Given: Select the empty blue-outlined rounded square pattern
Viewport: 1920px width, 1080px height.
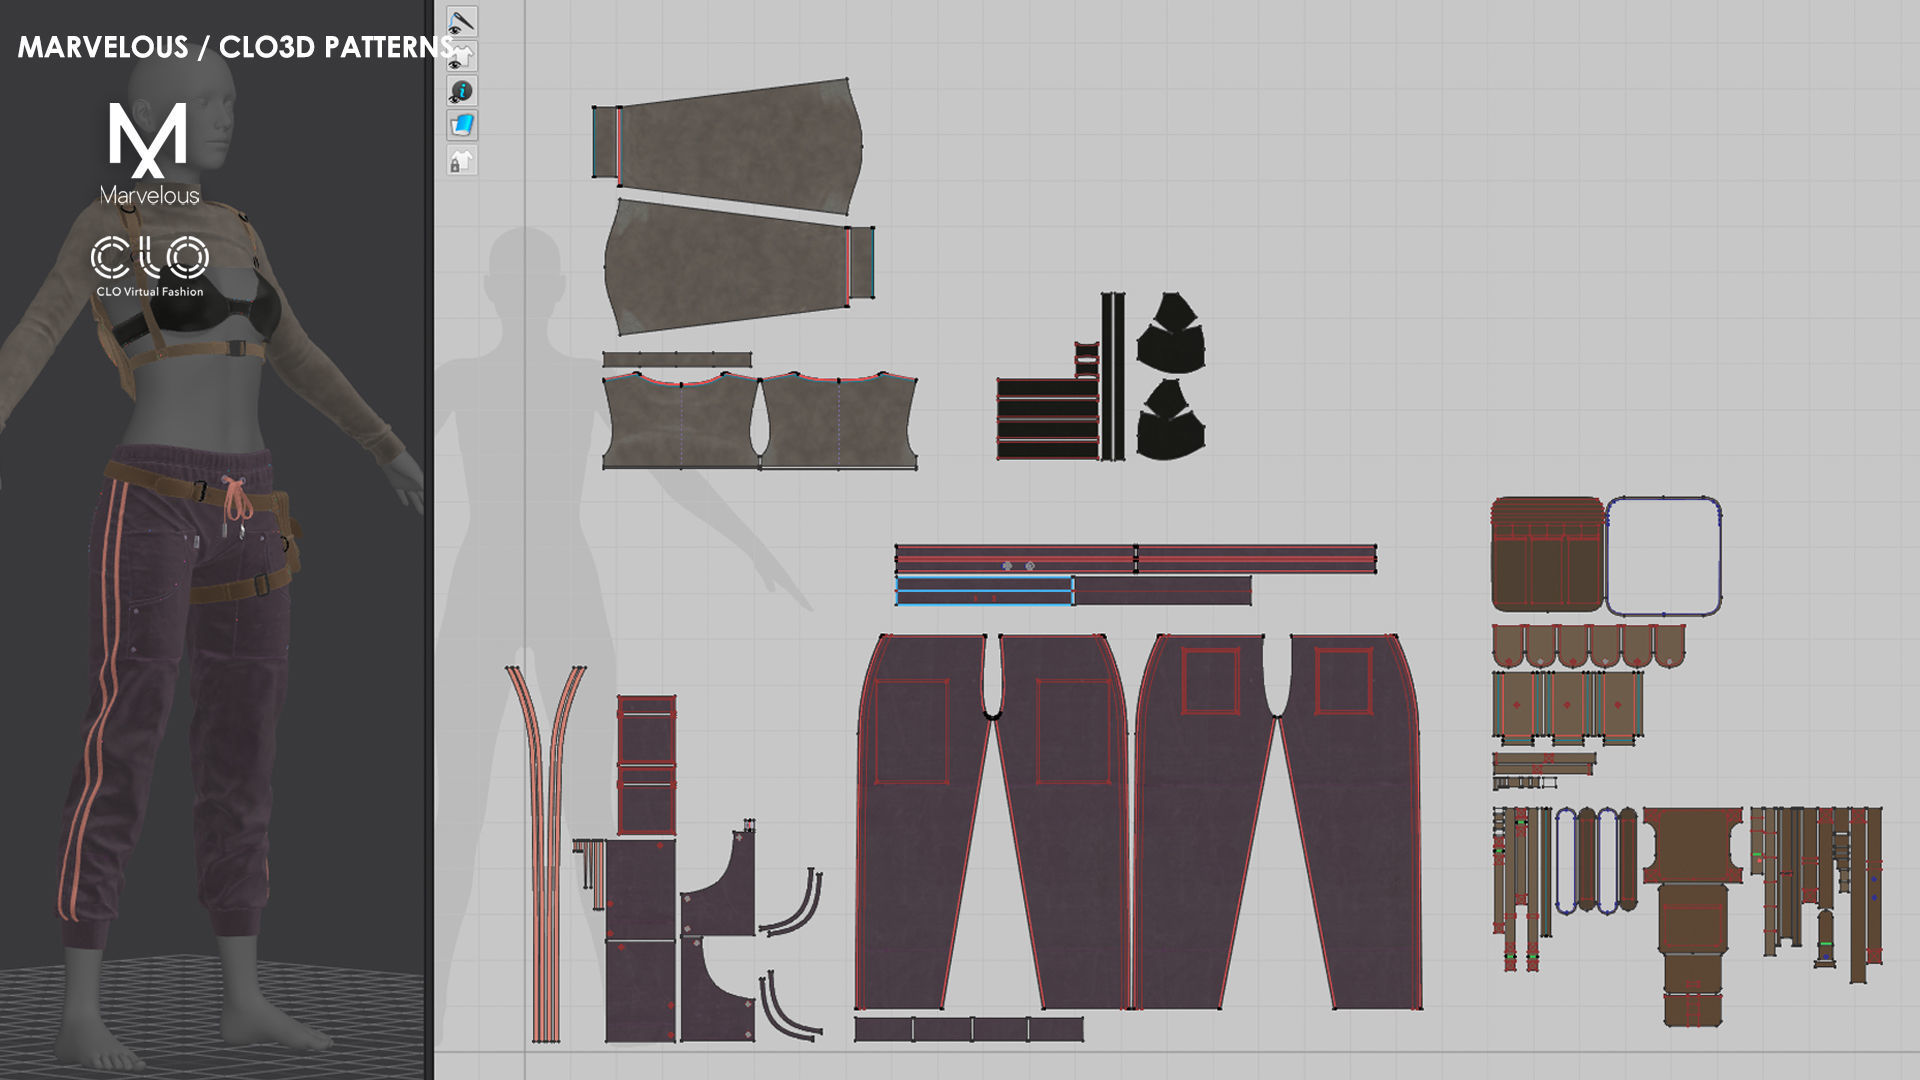Looking at the screenshot, I should coord(1664,556).
